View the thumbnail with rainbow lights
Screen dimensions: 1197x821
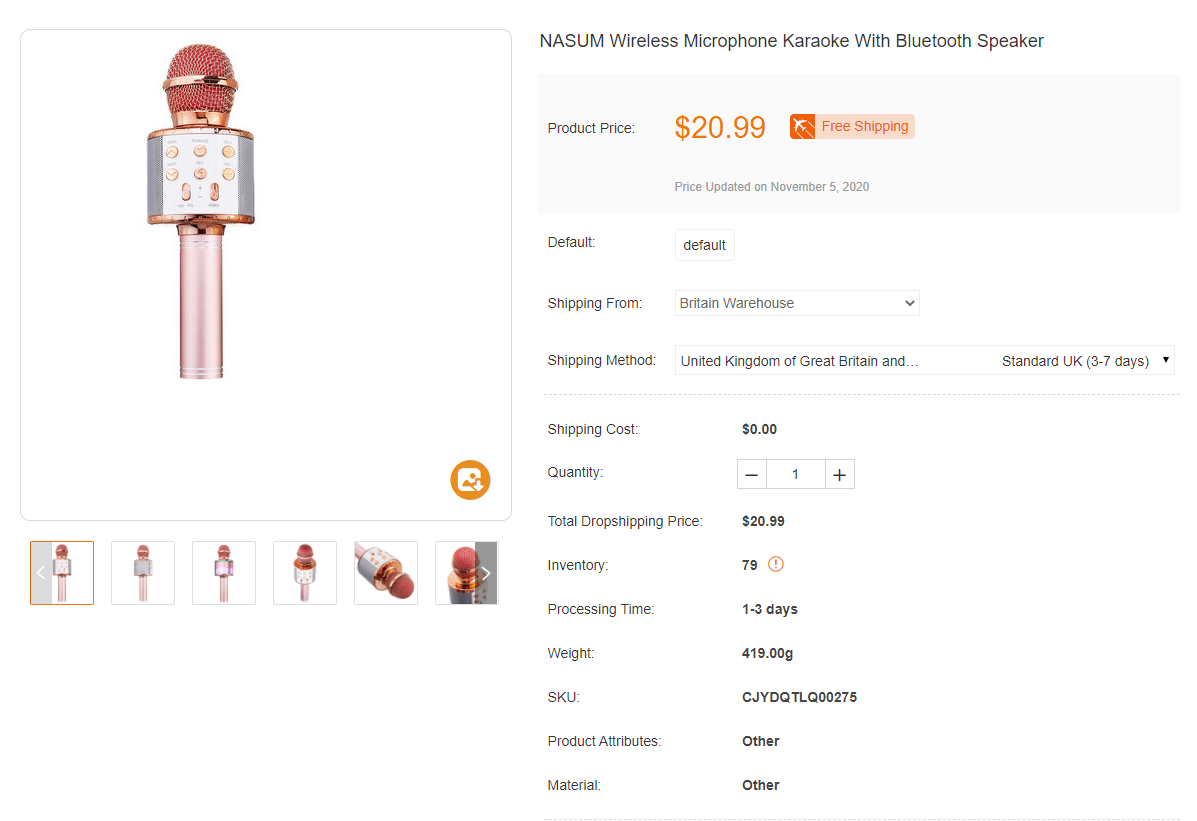click(x=224, y=573)
